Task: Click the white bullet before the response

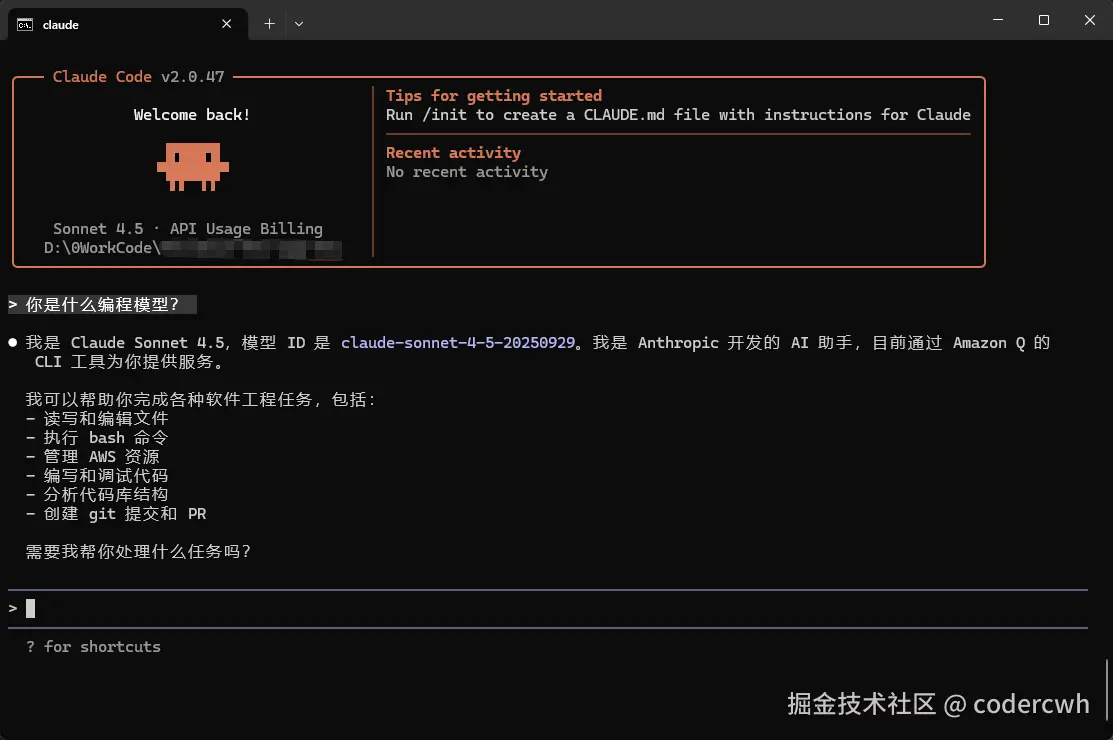Action: [x=13, y=343]
